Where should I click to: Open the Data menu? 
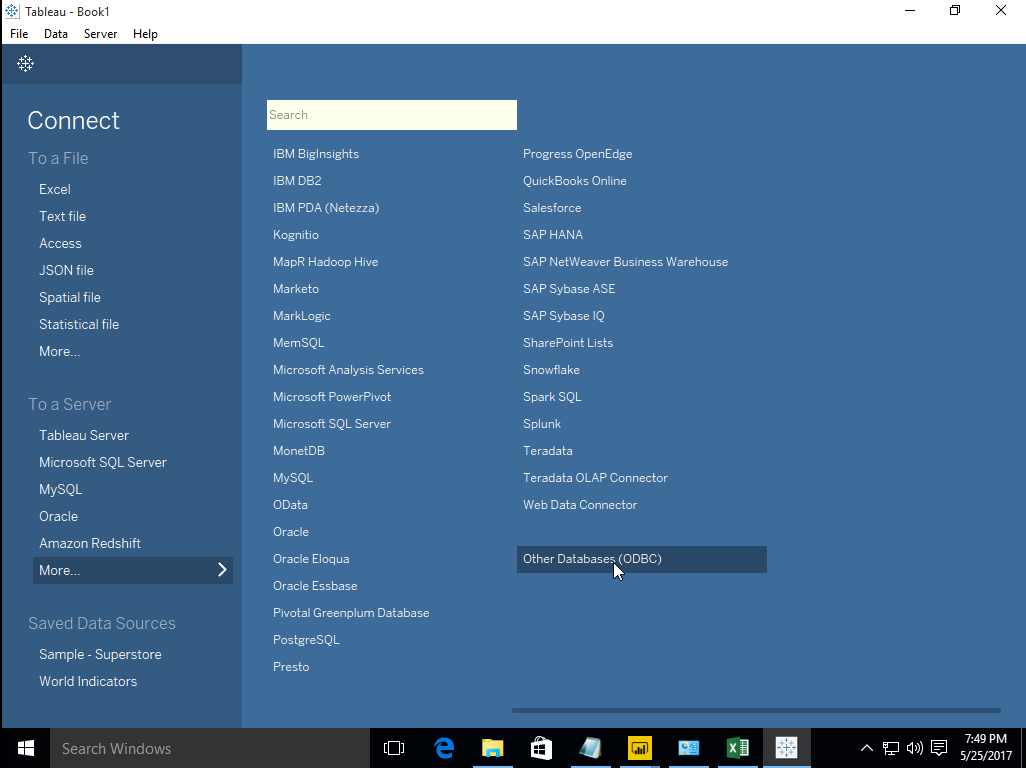56,34
